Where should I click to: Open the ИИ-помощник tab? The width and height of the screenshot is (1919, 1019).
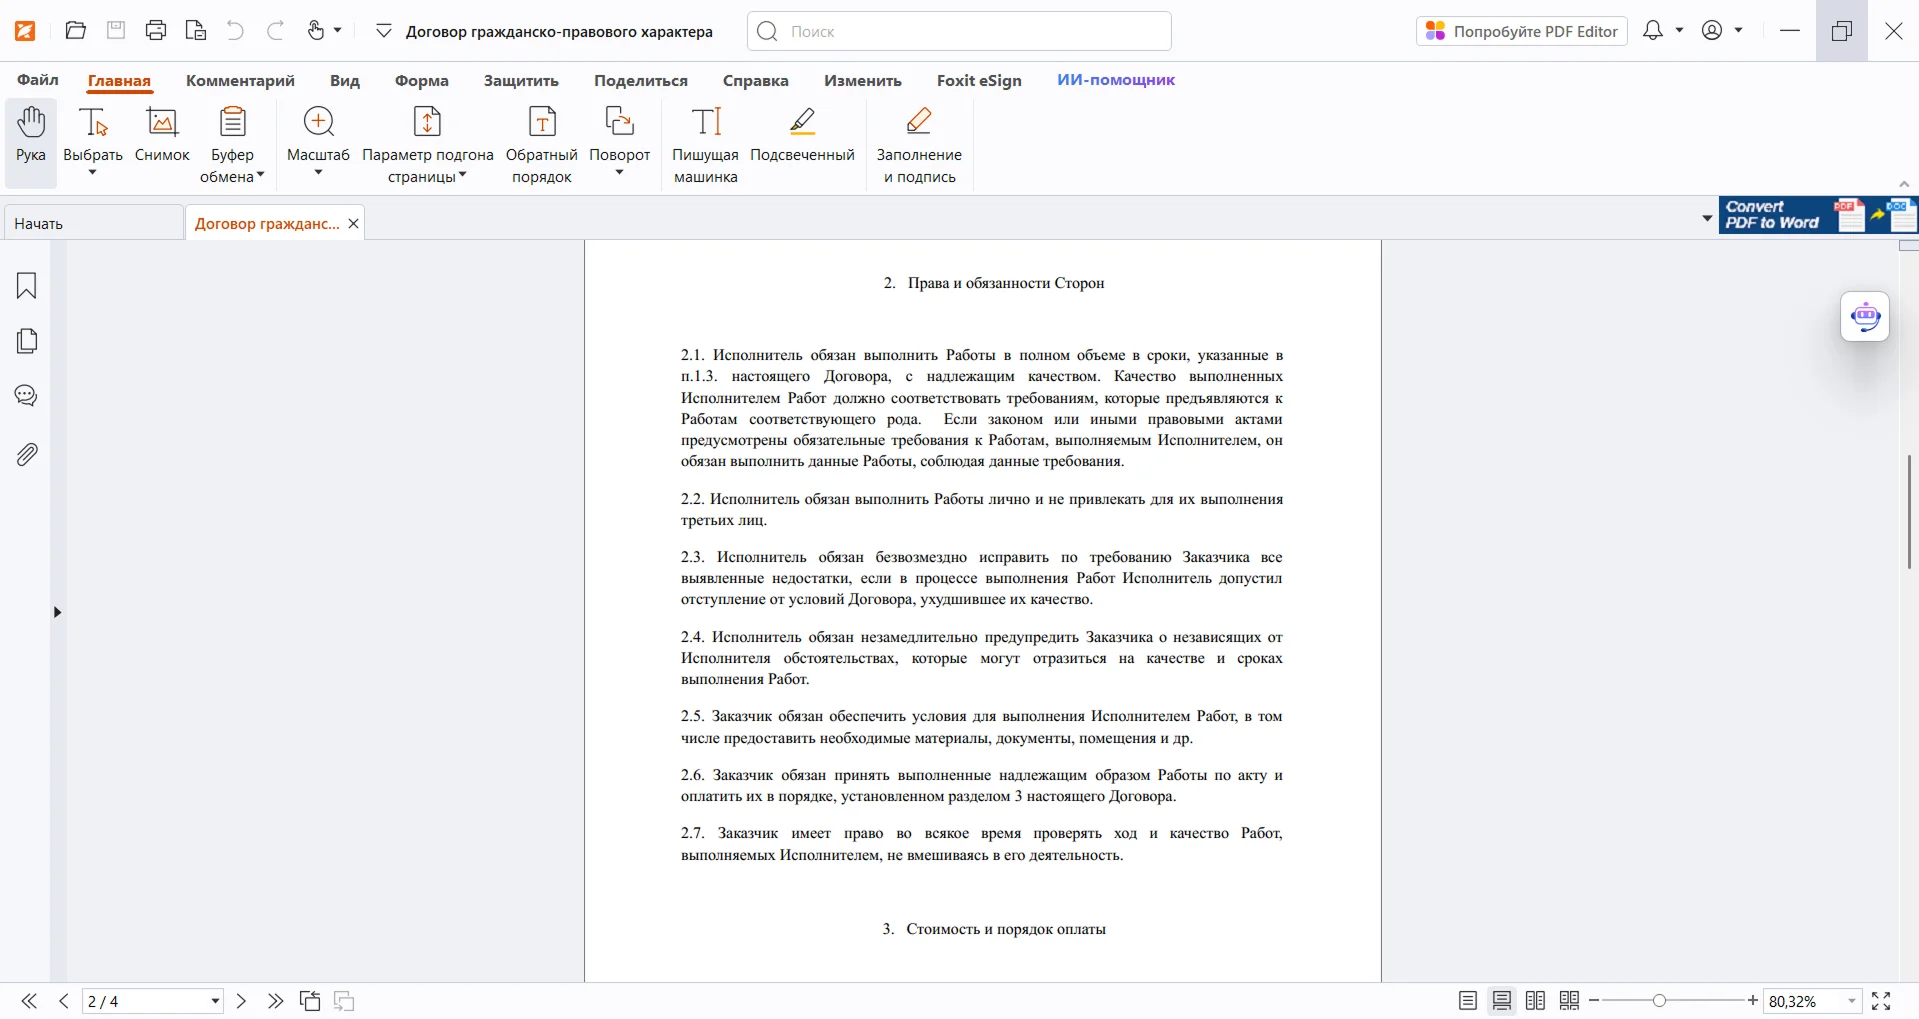point(1116,80)
